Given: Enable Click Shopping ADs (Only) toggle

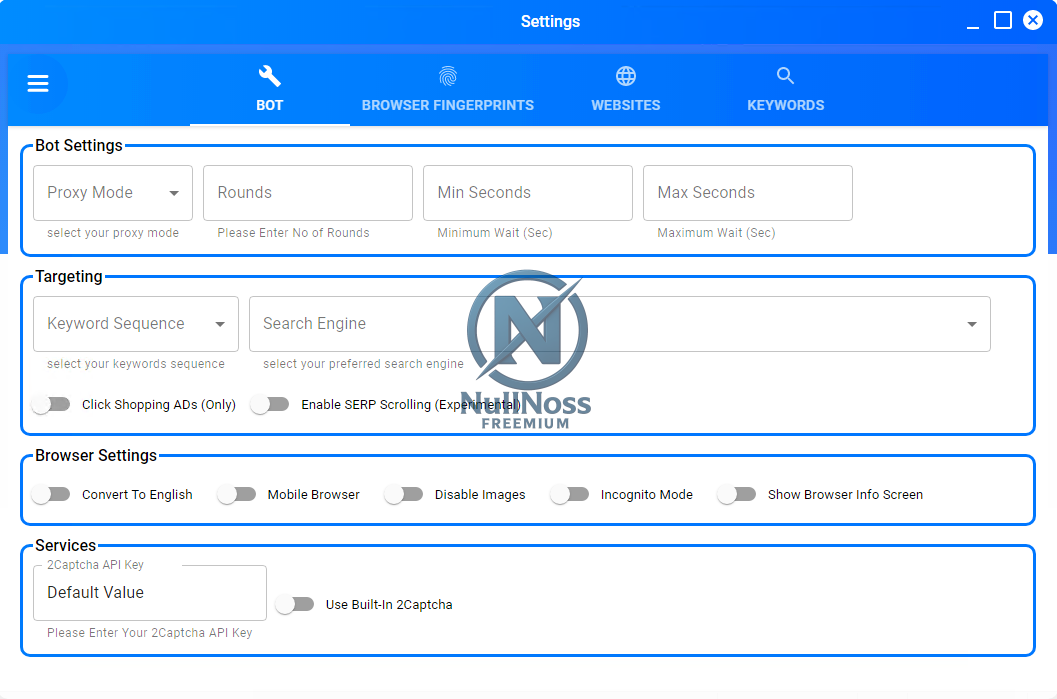Looking at the screenshot, I should (51, 405).
